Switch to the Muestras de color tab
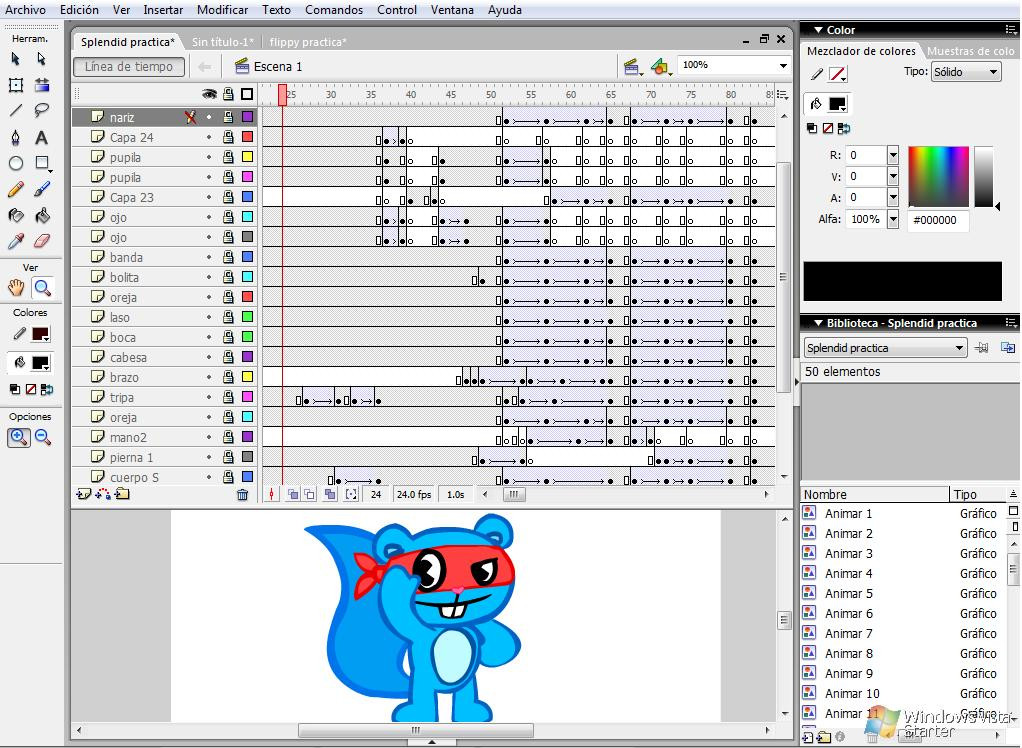The height and width of the screenshot is (748, 1022). click(x=971, y=51)
